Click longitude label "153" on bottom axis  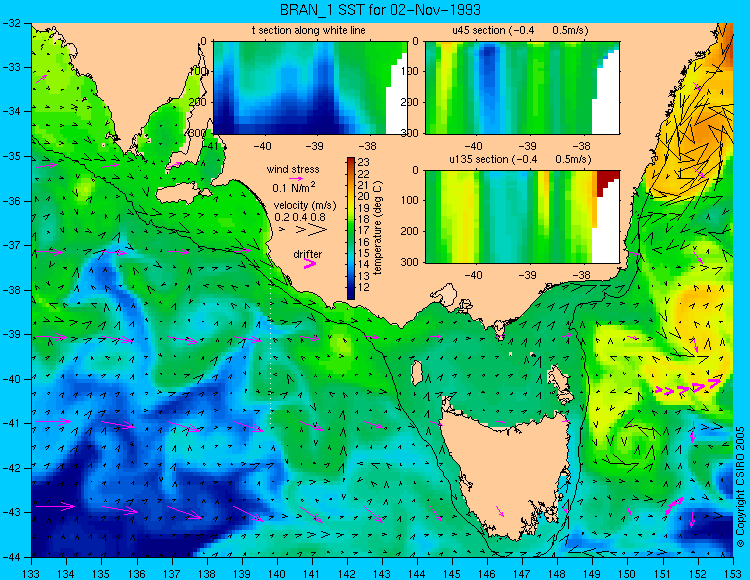pyautogui.click(x=733, y=573)
